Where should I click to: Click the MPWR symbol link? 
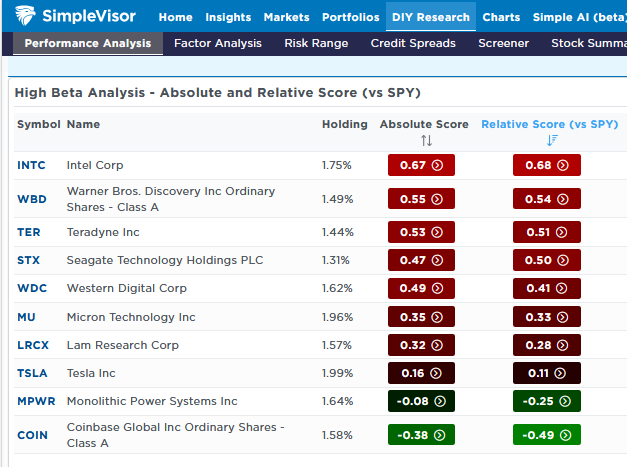tap(36, 401)
